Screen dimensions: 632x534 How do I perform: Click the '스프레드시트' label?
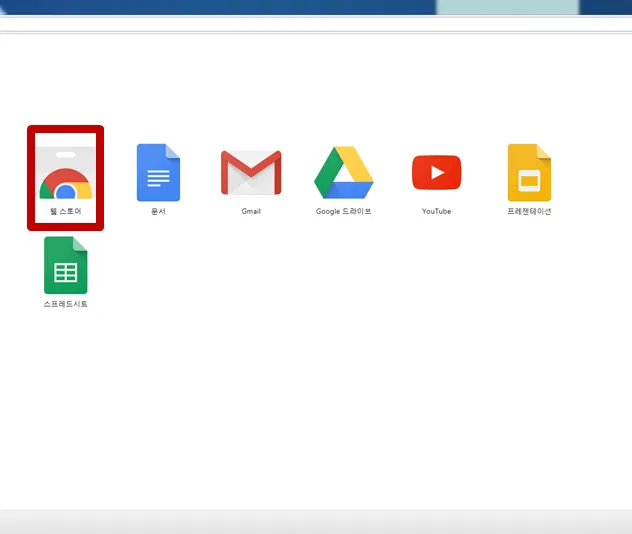(66, 304)
